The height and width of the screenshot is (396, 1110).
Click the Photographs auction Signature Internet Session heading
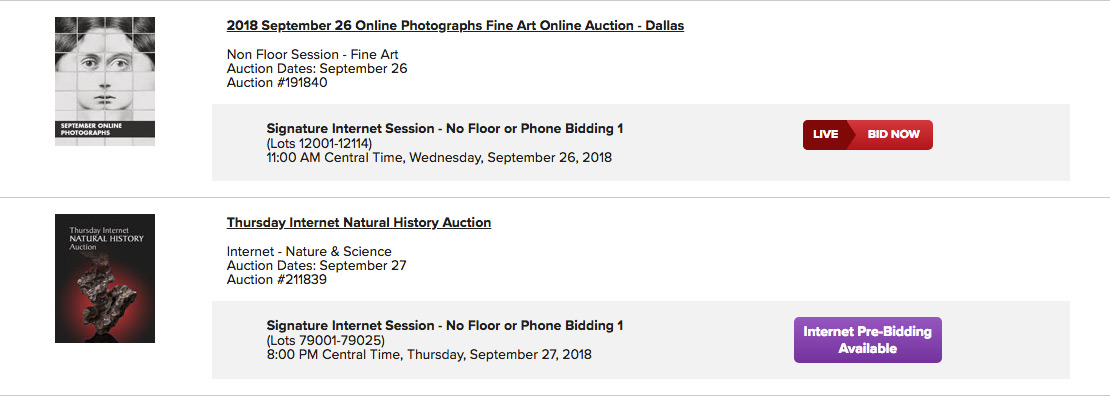pos(445,129)
